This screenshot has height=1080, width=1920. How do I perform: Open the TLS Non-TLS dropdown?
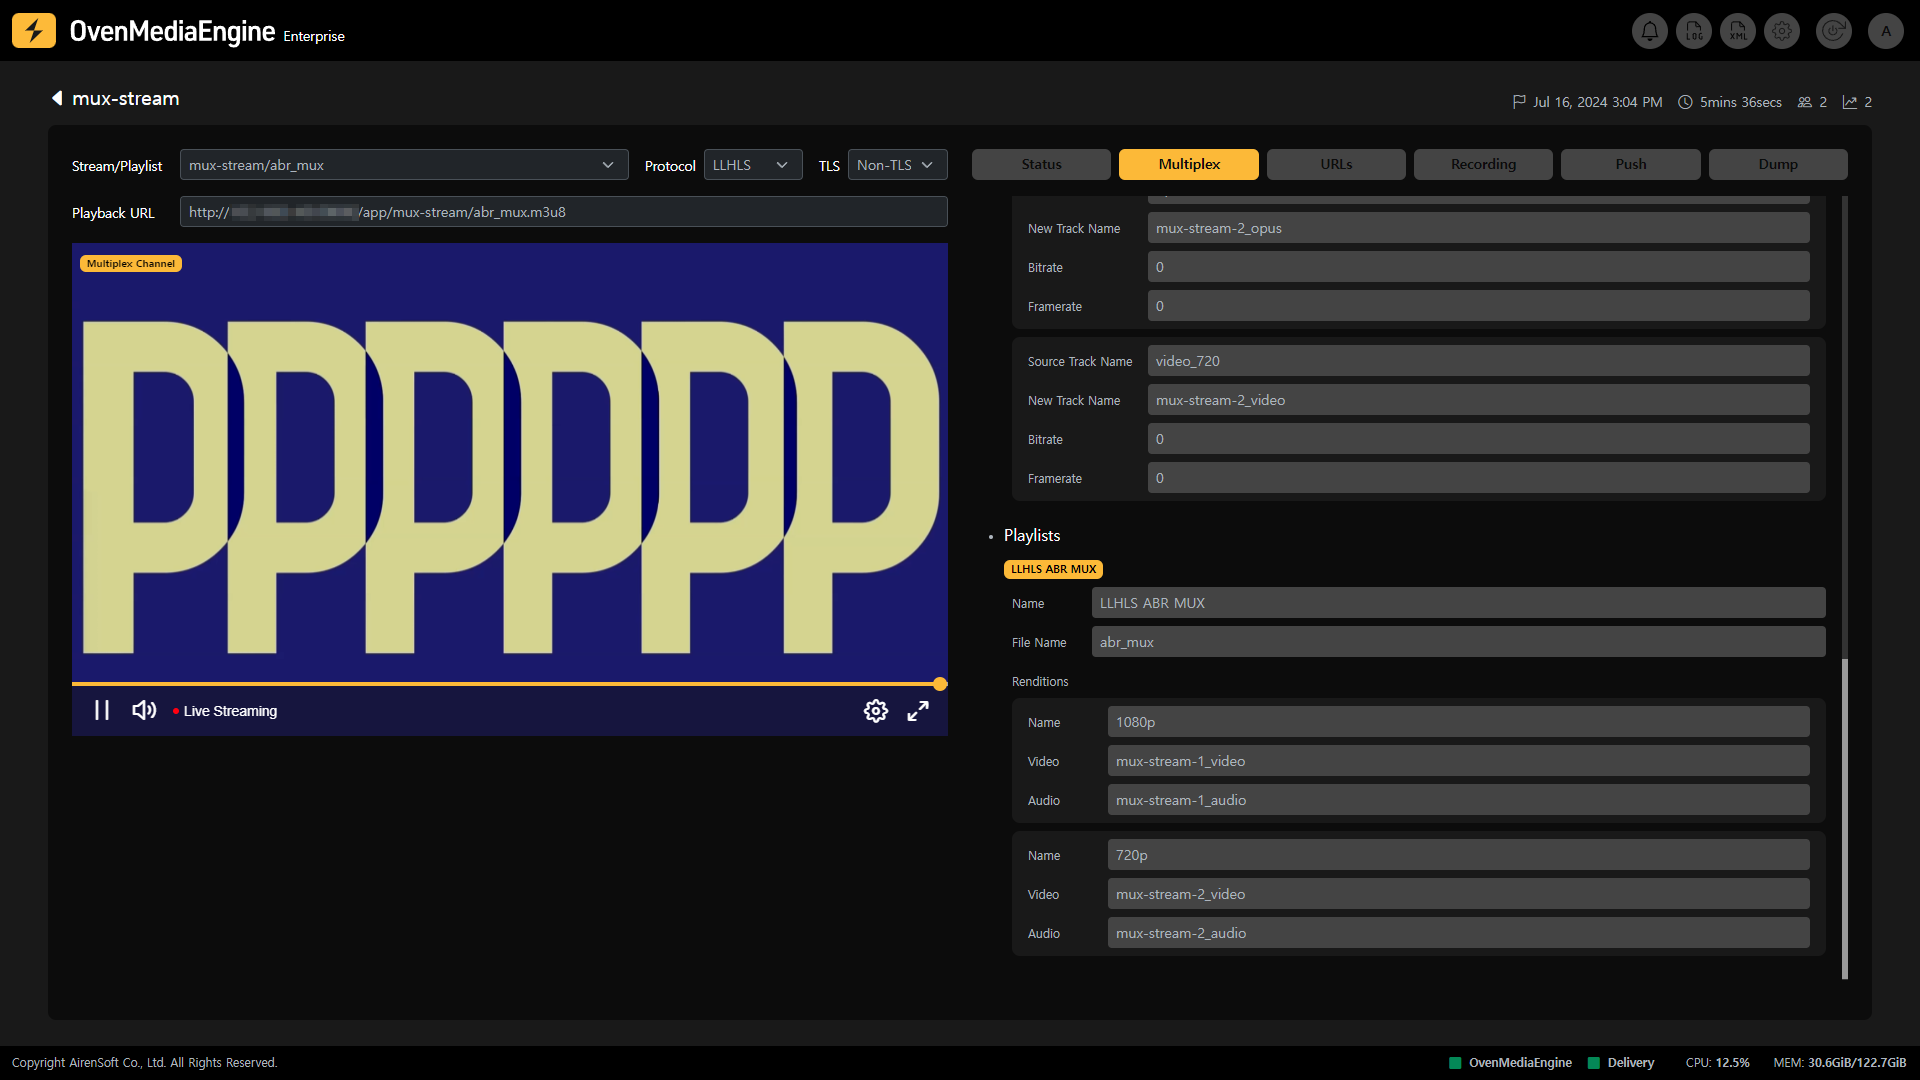pyautogui.click(x=896, y=165)
